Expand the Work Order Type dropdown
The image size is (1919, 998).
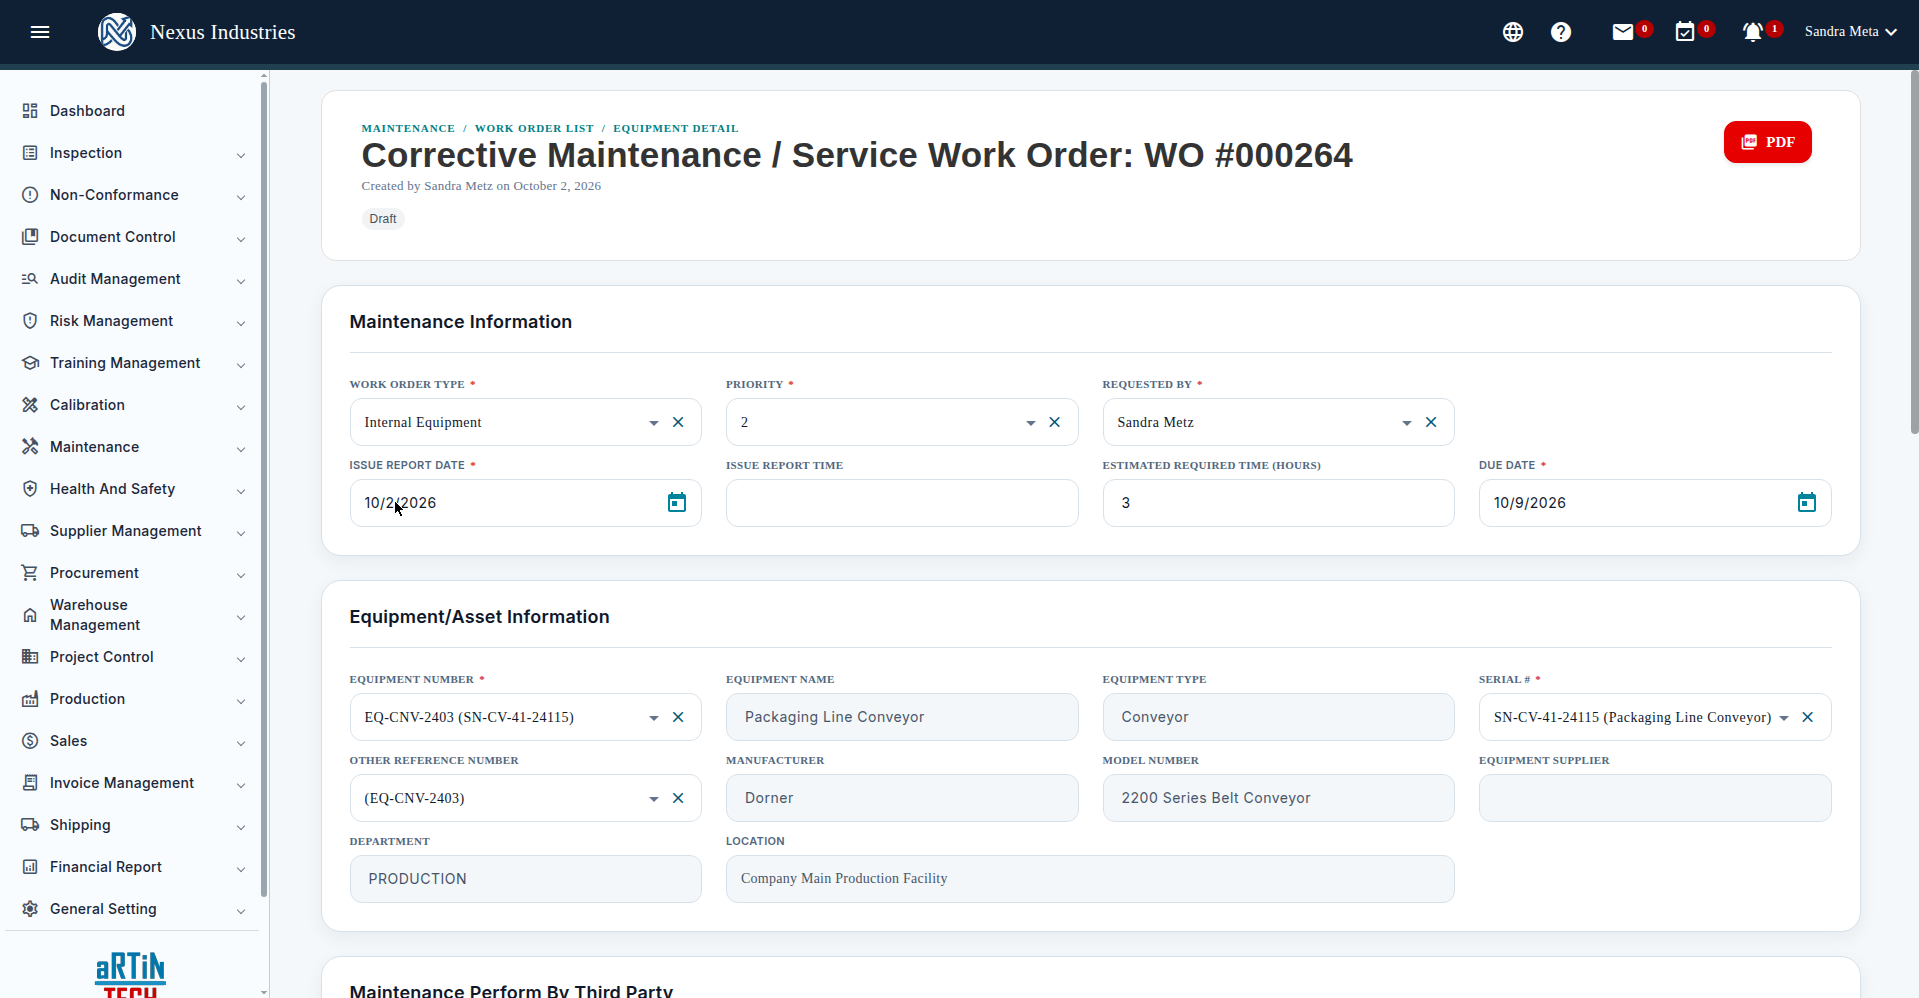(x=654, y=423)
